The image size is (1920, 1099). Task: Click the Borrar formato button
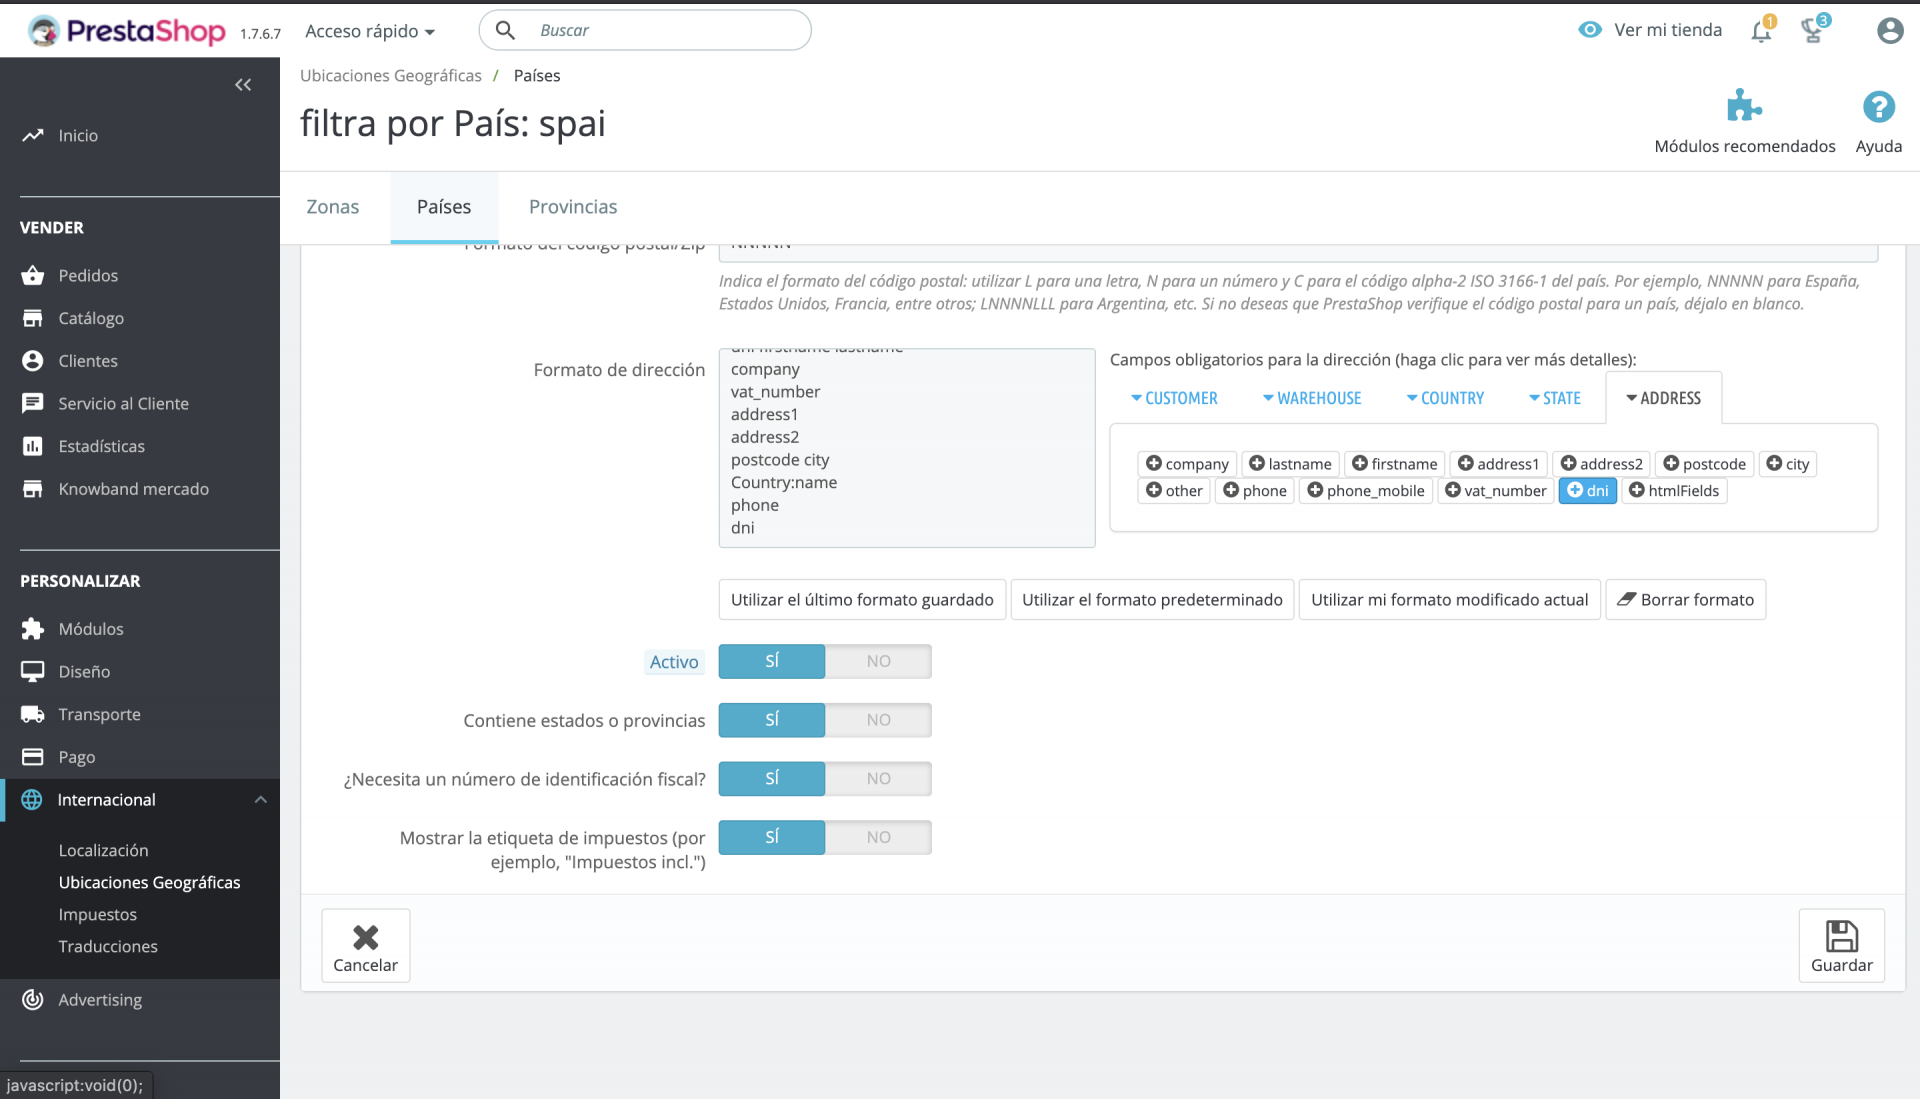1685,600
